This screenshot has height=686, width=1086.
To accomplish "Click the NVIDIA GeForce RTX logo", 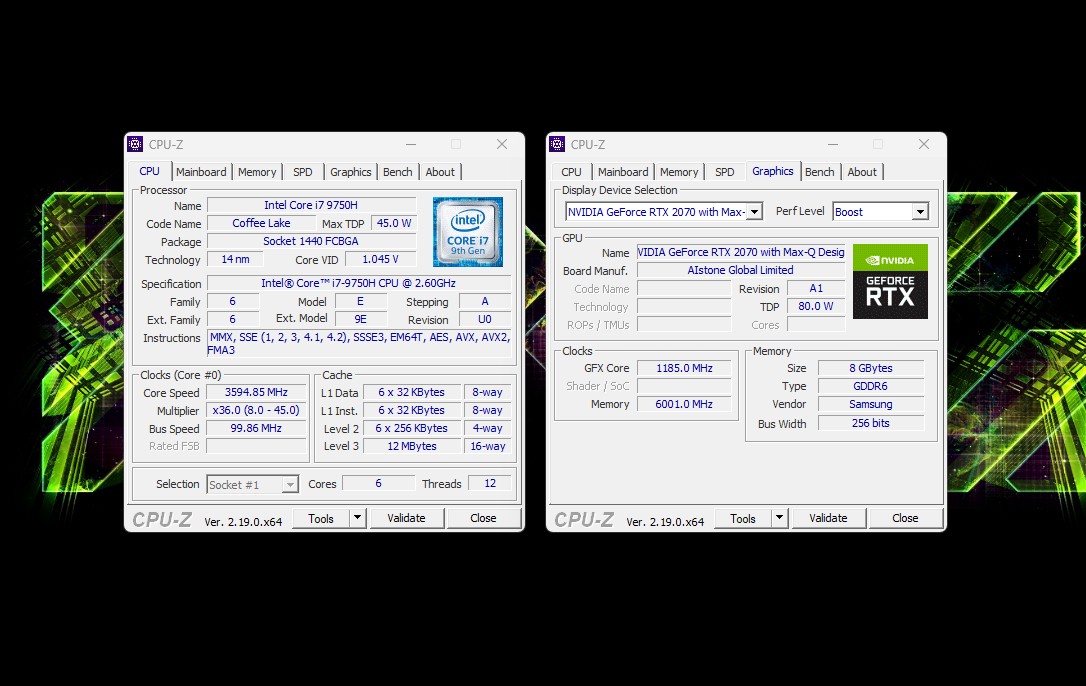I will pos(890,281).
